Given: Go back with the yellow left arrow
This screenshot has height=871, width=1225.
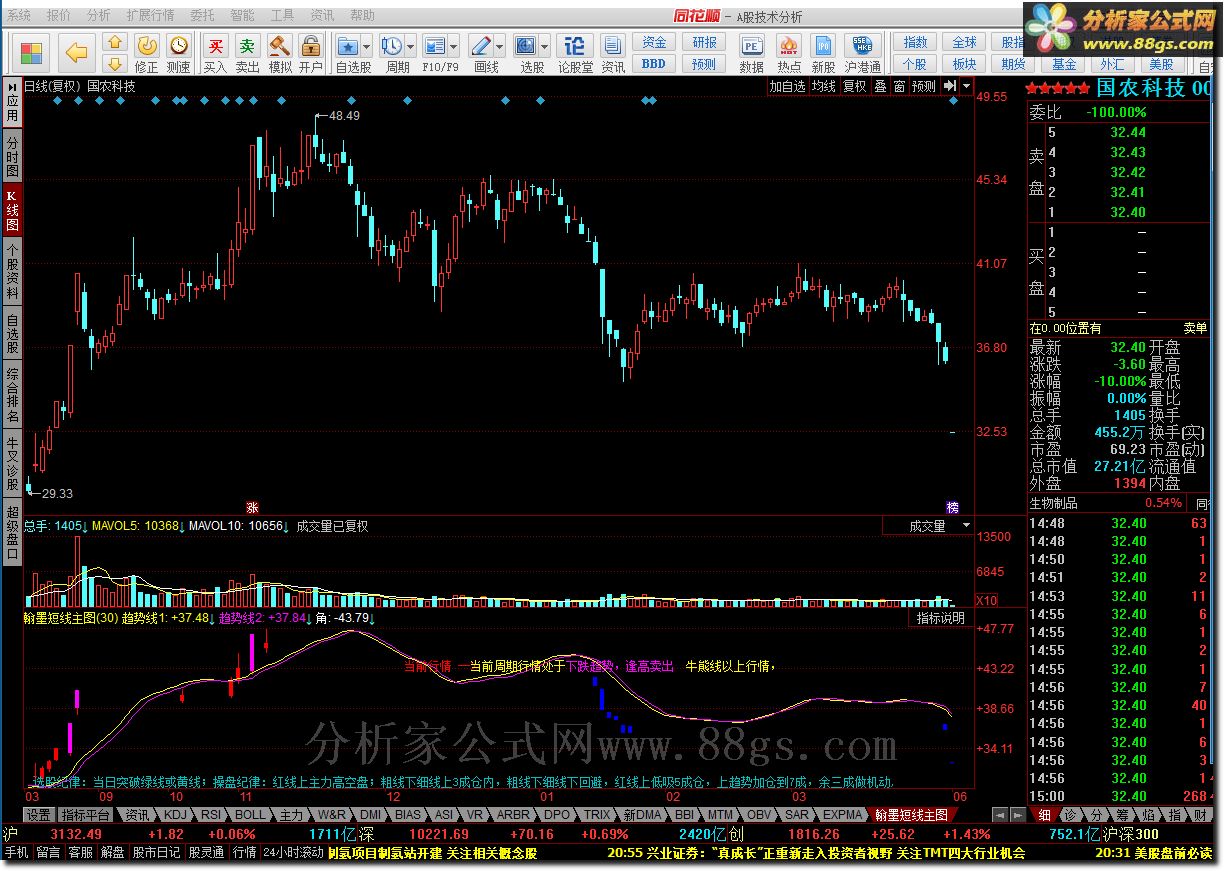Looking at the screenshot, I should click(x=77, y=52).
